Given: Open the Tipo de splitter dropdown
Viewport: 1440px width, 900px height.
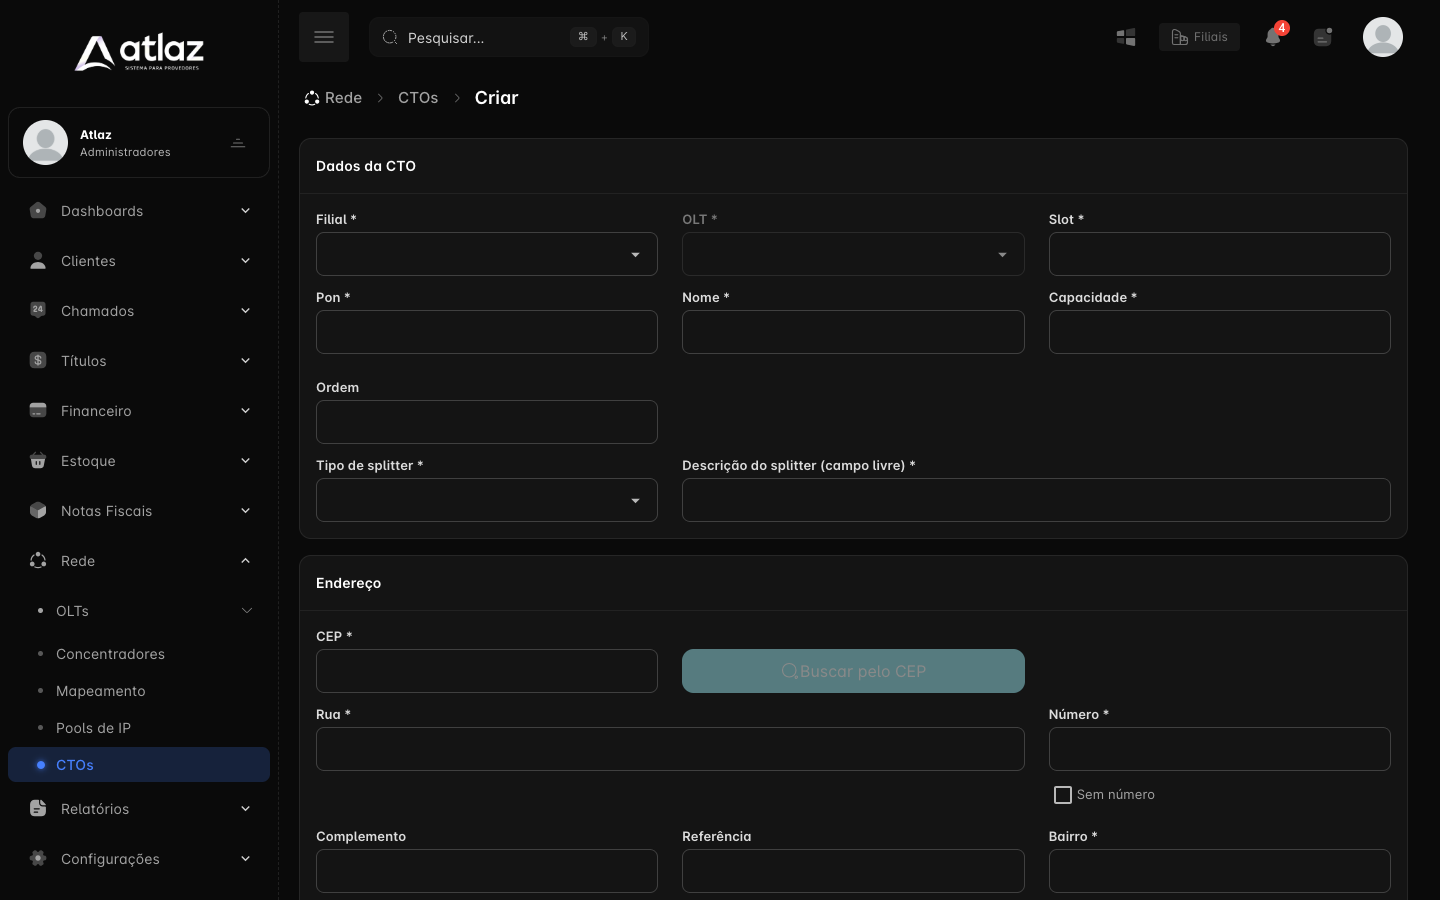Looking at the screenshot, I should pyautogui.click(x=487, y=500).
